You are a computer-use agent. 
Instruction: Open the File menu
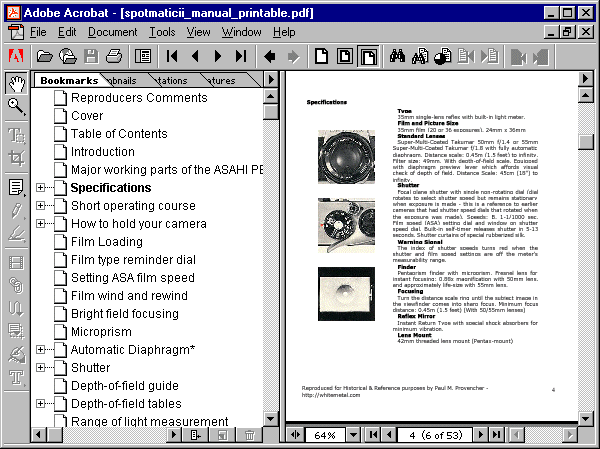point(38,32)
